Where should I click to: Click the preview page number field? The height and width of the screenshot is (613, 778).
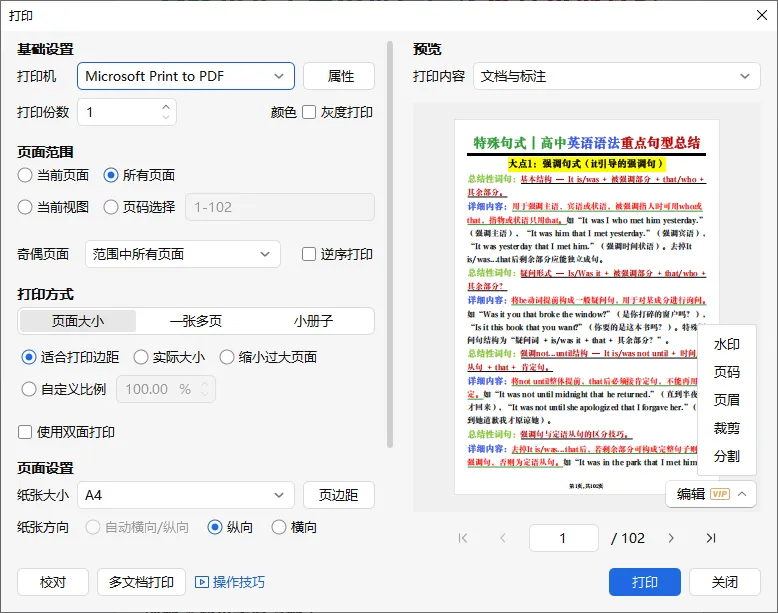pos(564,538)
